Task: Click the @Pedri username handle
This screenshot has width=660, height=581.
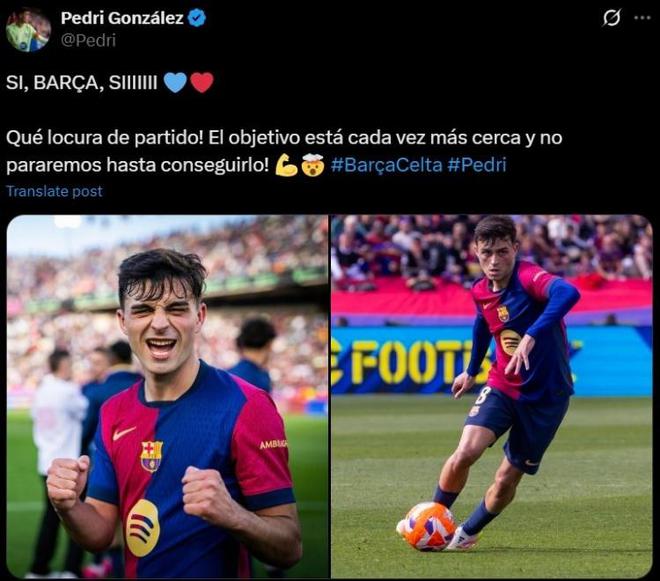Action: click(x=88, y=40)
